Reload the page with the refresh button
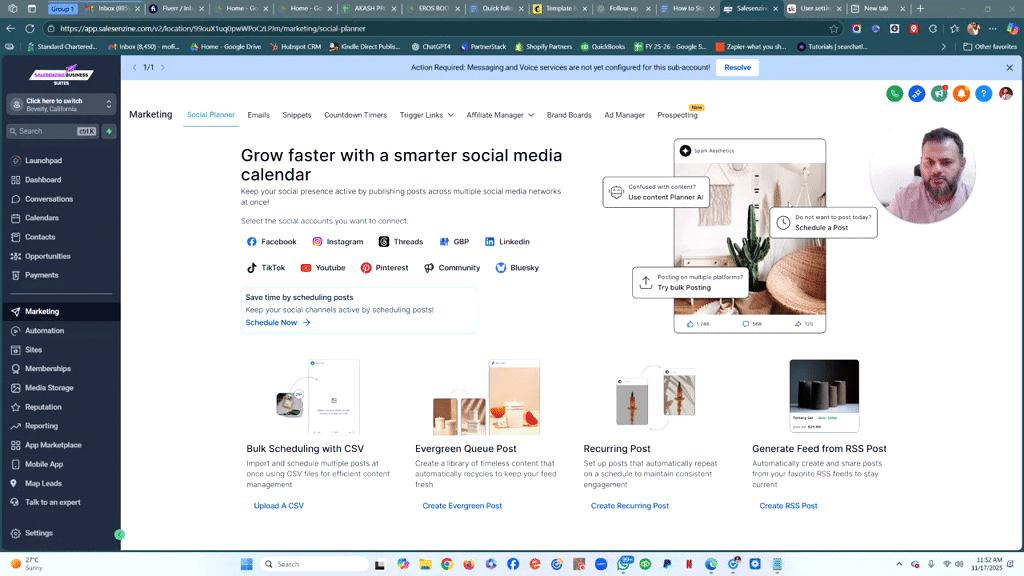Viewport: 1024px width, 576px height. (x=29, y=29)
